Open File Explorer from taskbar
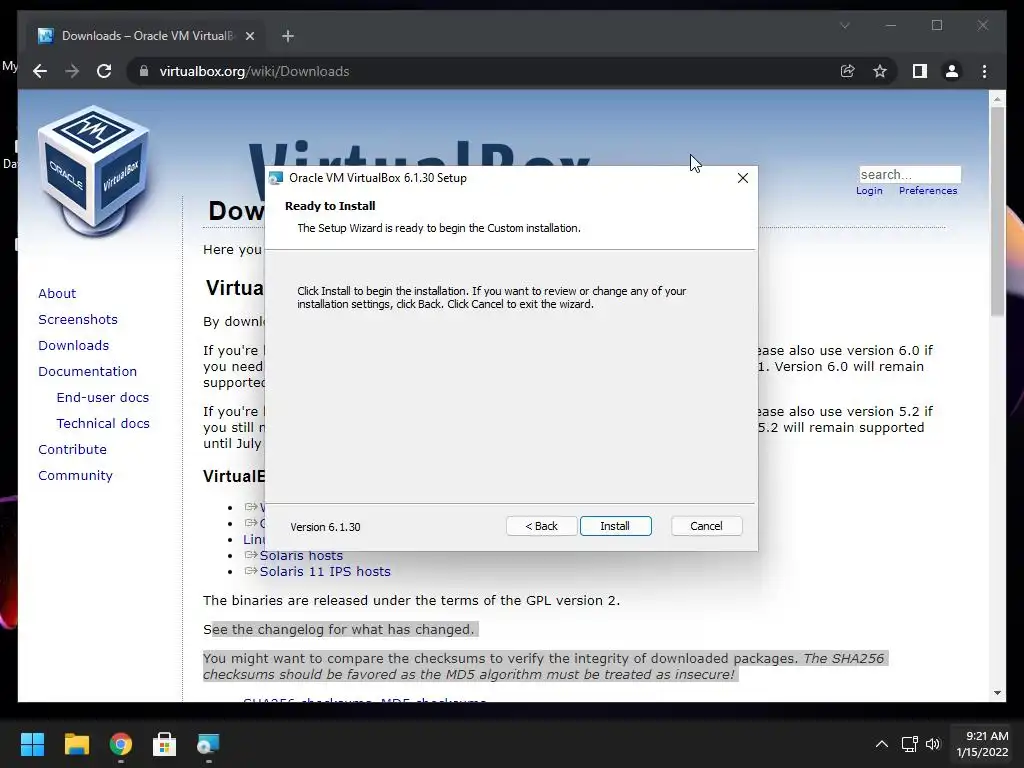 click(x=76, y=744)
